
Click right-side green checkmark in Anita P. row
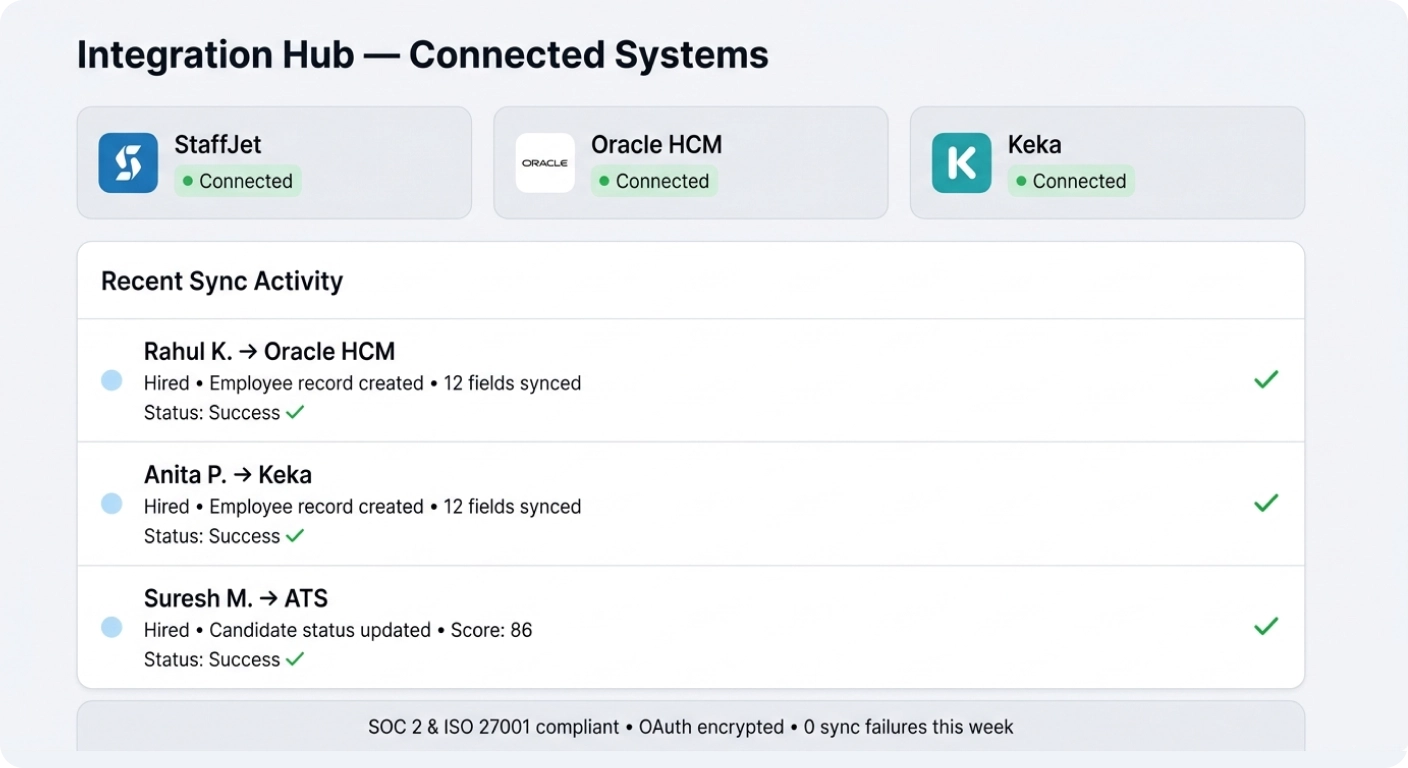point(1266,503)
